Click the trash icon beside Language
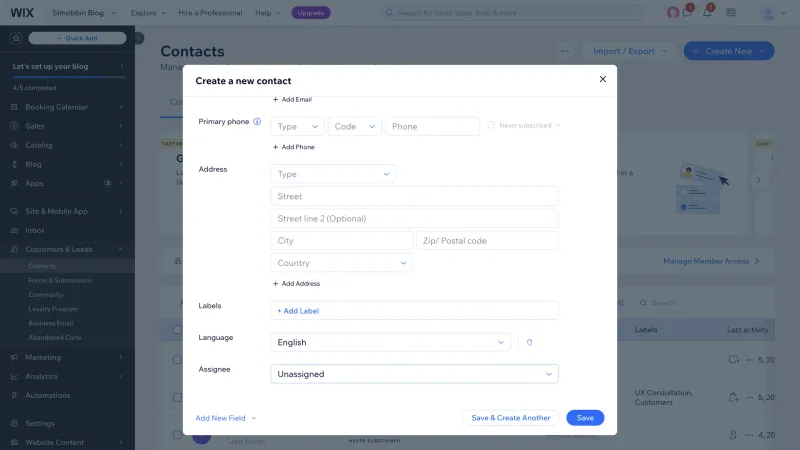The width and height of the screenshot is (800, 450). (529, 342)
